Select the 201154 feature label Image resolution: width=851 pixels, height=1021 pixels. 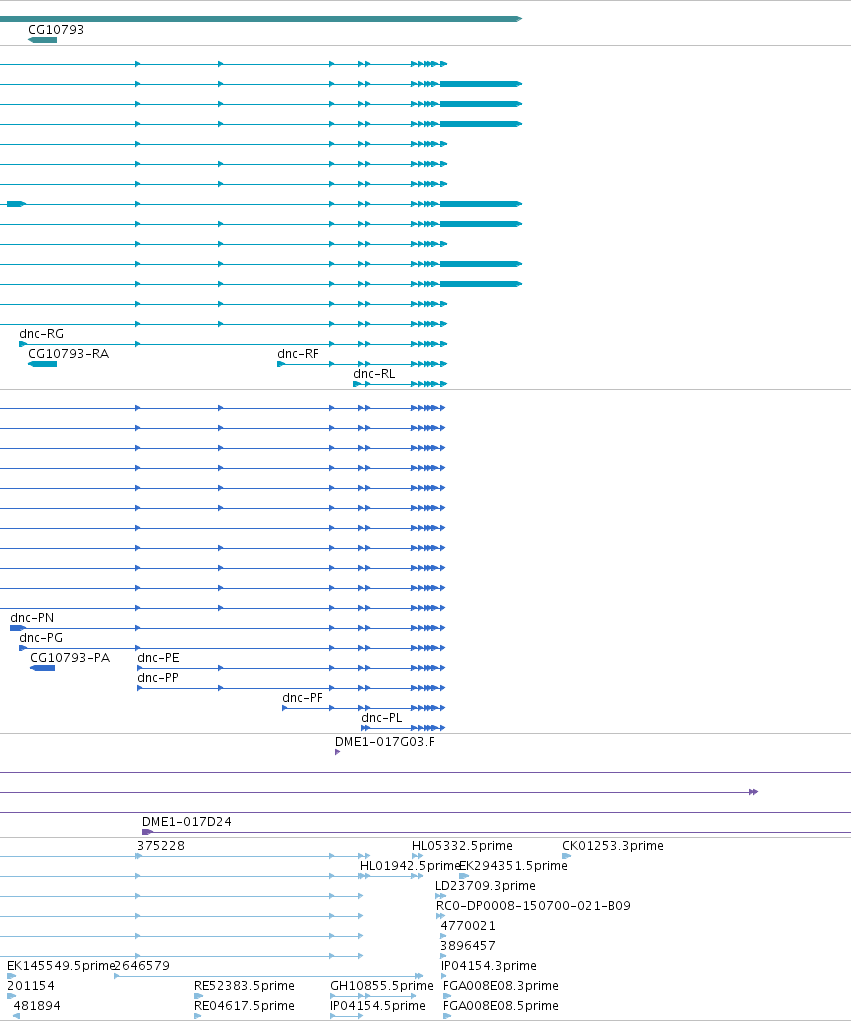click(x=31, y=986)
